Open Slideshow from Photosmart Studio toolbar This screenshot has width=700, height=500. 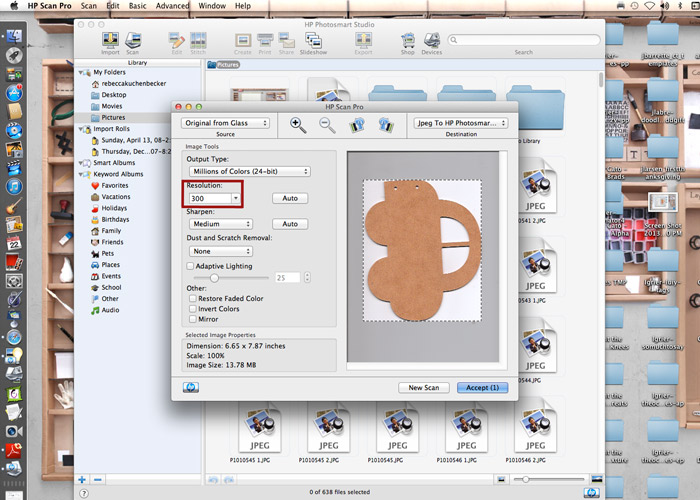tap(313, 43)
